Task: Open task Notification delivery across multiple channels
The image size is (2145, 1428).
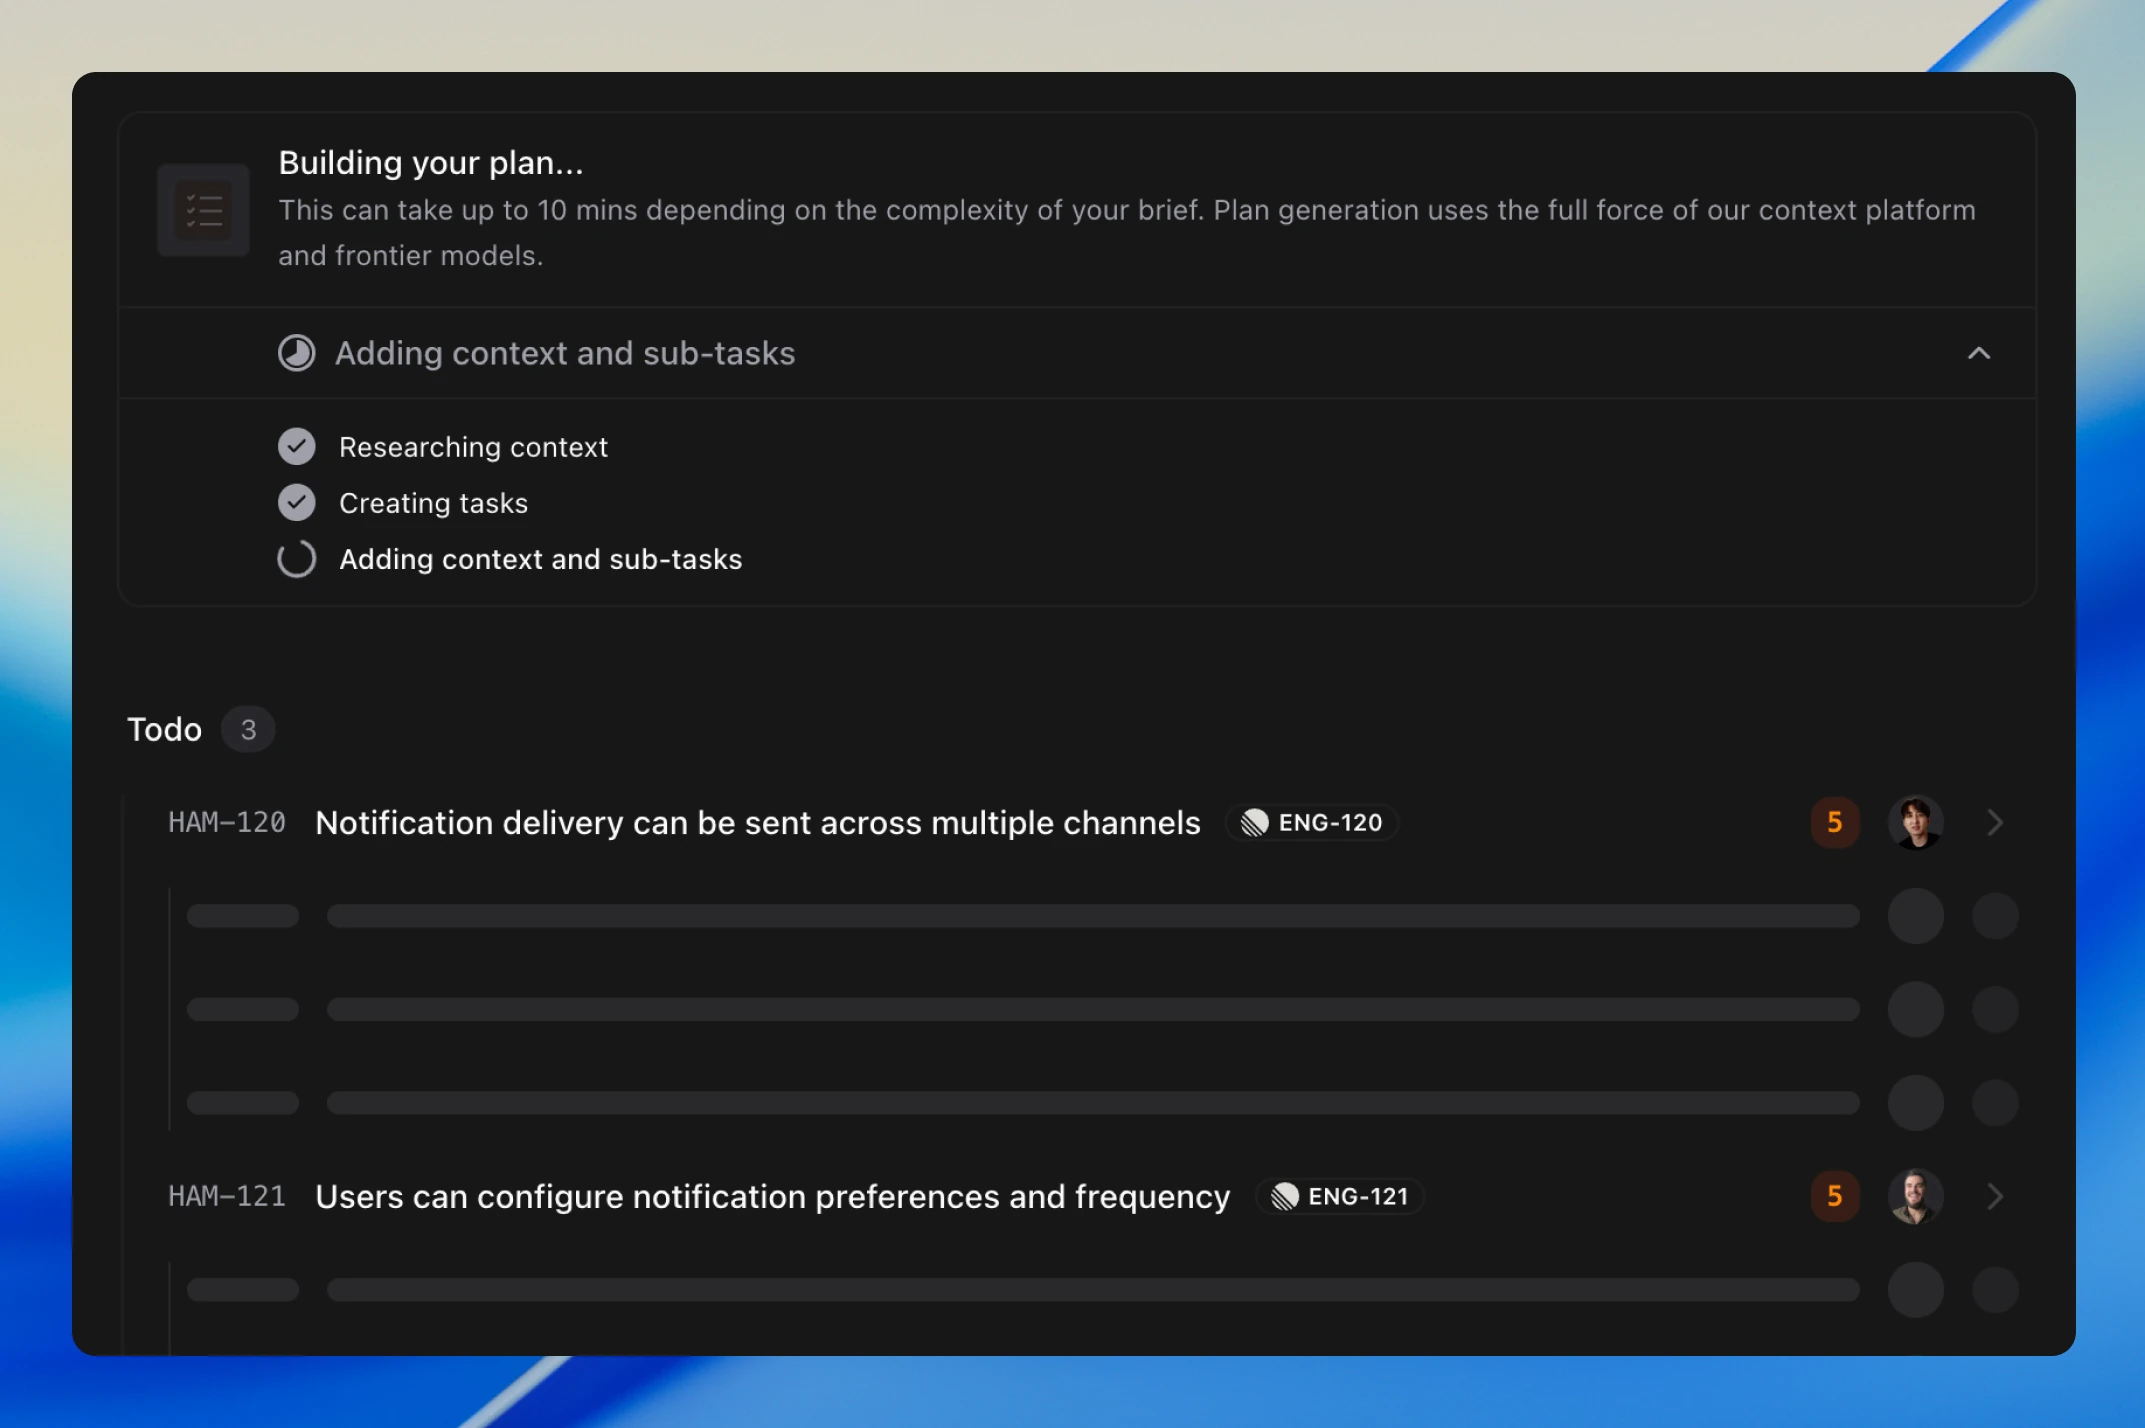Action: (x=757, y=823)
